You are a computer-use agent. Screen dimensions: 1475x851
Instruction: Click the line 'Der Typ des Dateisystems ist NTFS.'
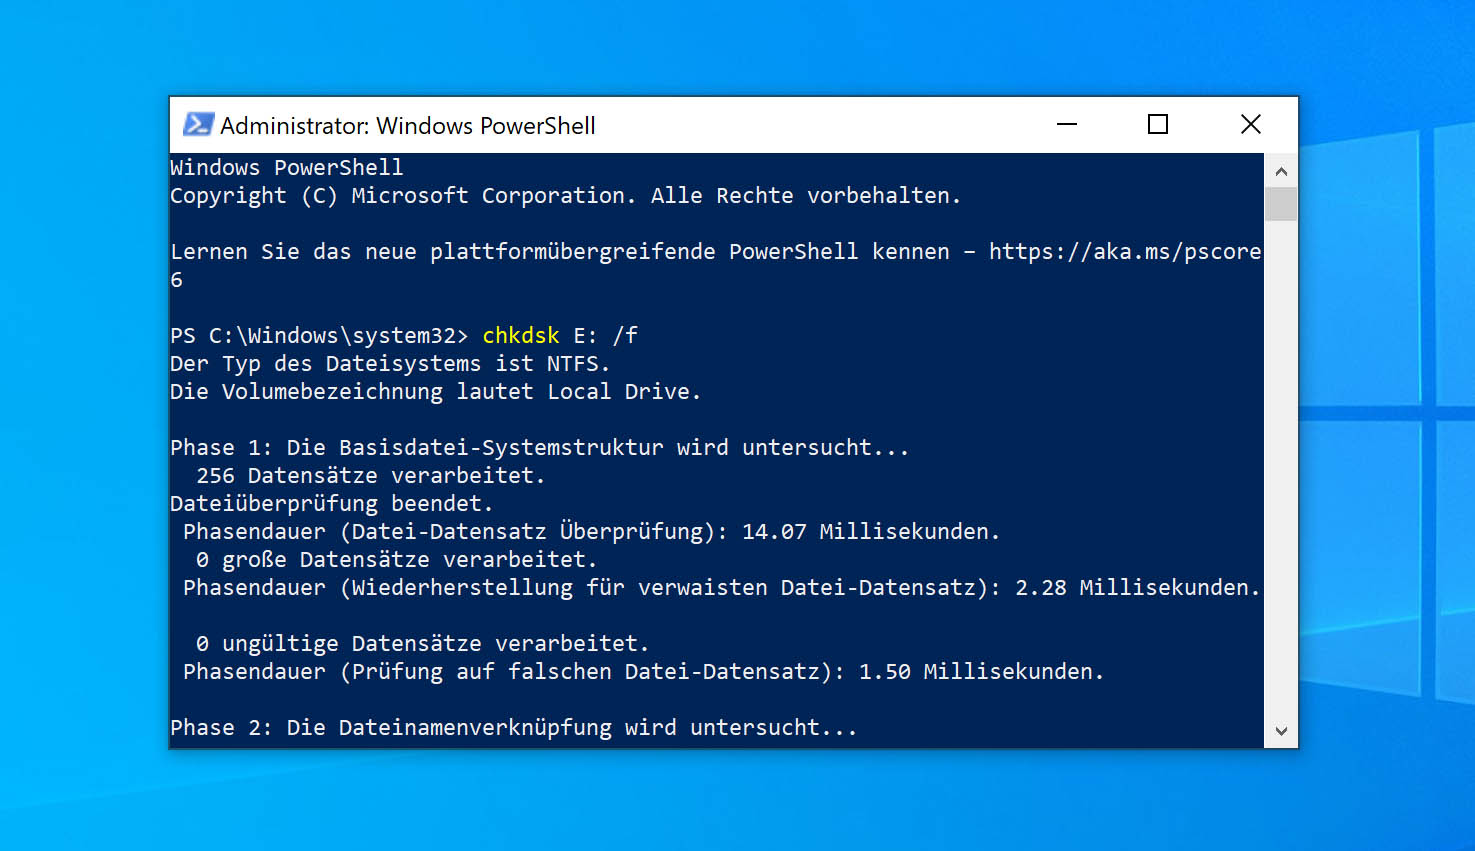click(390, 364)
